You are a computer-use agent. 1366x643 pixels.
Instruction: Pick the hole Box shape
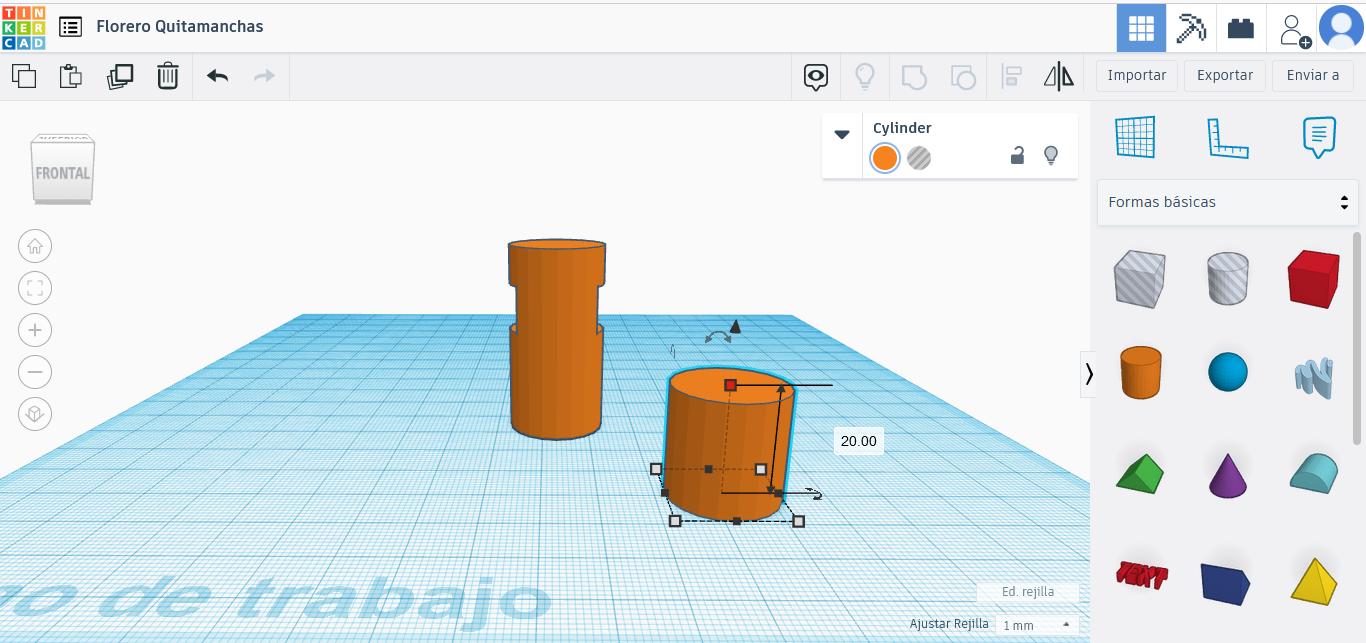[x=1139, y=278]
